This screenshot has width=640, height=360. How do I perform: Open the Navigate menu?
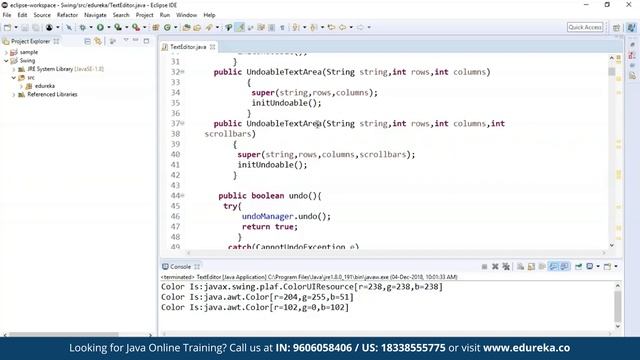[95, 15]
